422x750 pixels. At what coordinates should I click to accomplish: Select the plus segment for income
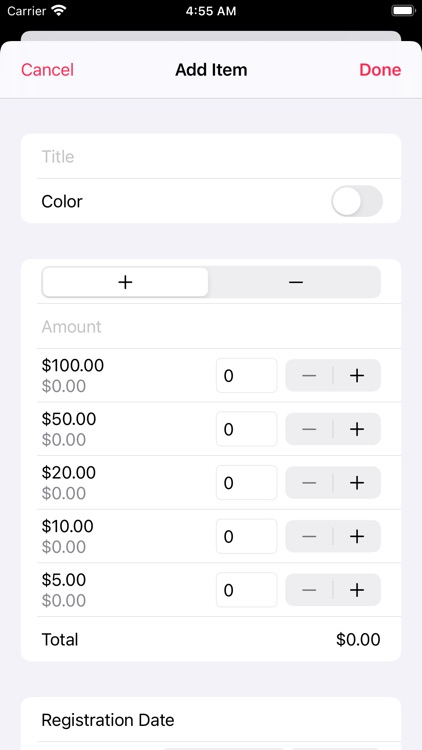pos(125,282)
